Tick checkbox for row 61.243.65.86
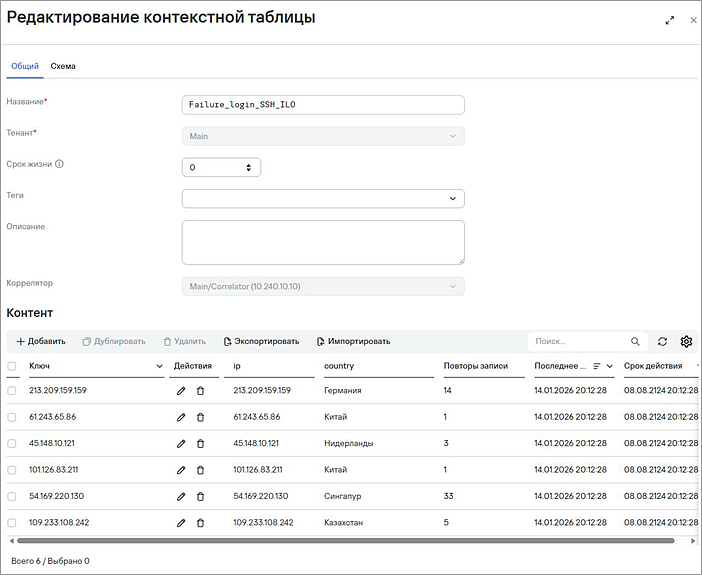702x575 pixels. (x=12, y=417)
